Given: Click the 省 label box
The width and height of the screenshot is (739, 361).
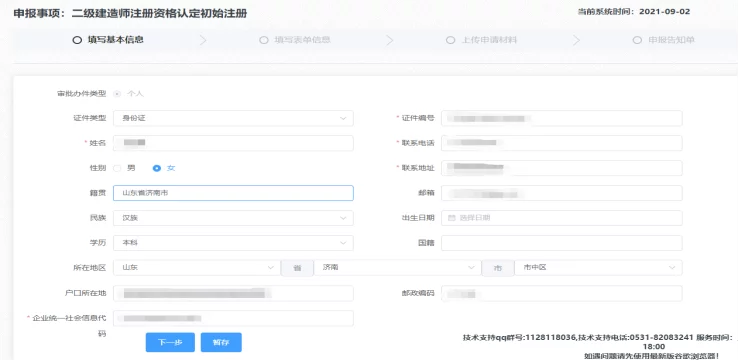Looking at the screenshot, I should 297,268.
